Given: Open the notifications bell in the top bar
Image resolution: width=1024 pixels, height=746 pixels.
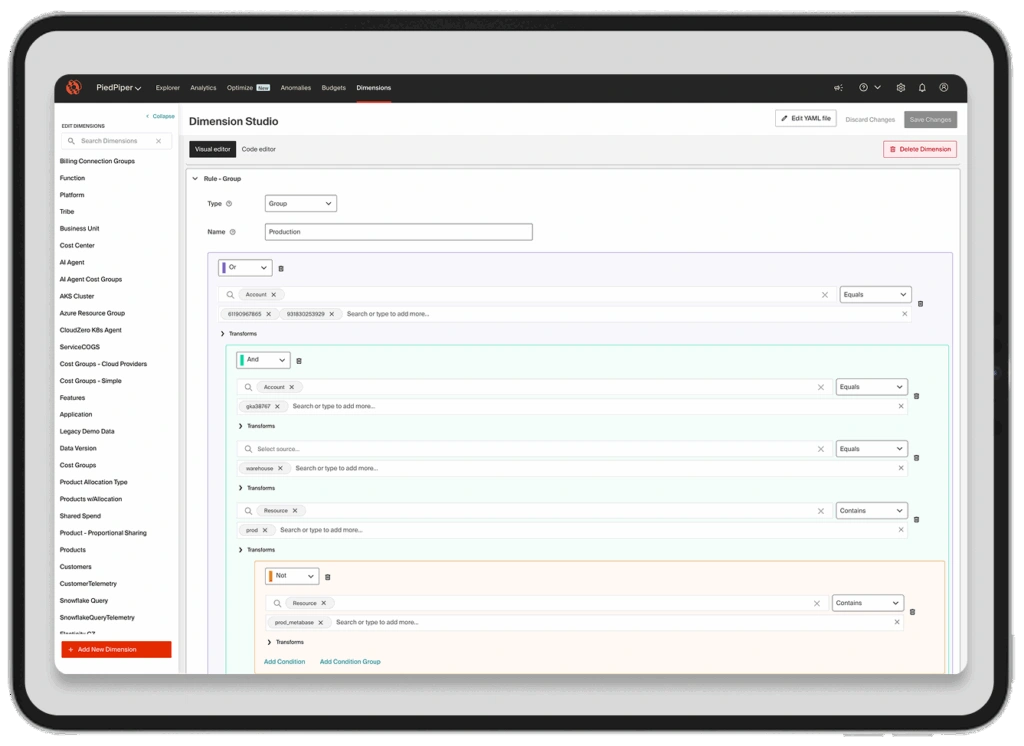Looking at the screenshot, I should (922, 87).
